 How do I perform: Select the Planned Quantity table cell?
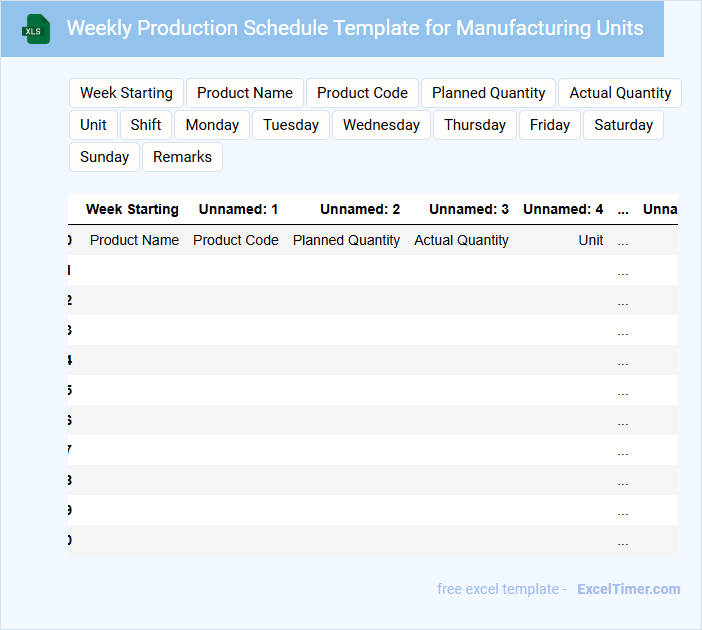click(346, 240)
